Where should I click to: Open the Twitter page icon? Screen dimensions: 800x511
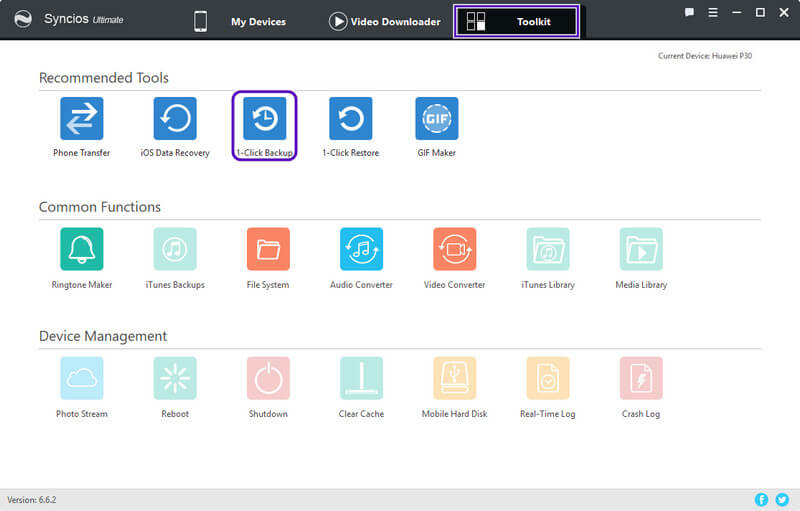click(x=782, y=500)
